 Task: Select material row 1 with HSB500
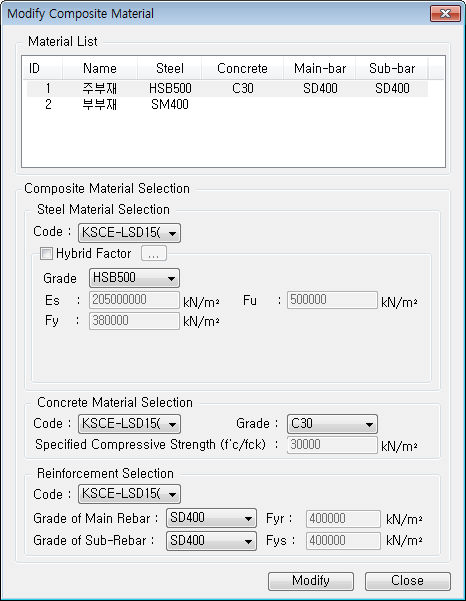tap(227, 89)
